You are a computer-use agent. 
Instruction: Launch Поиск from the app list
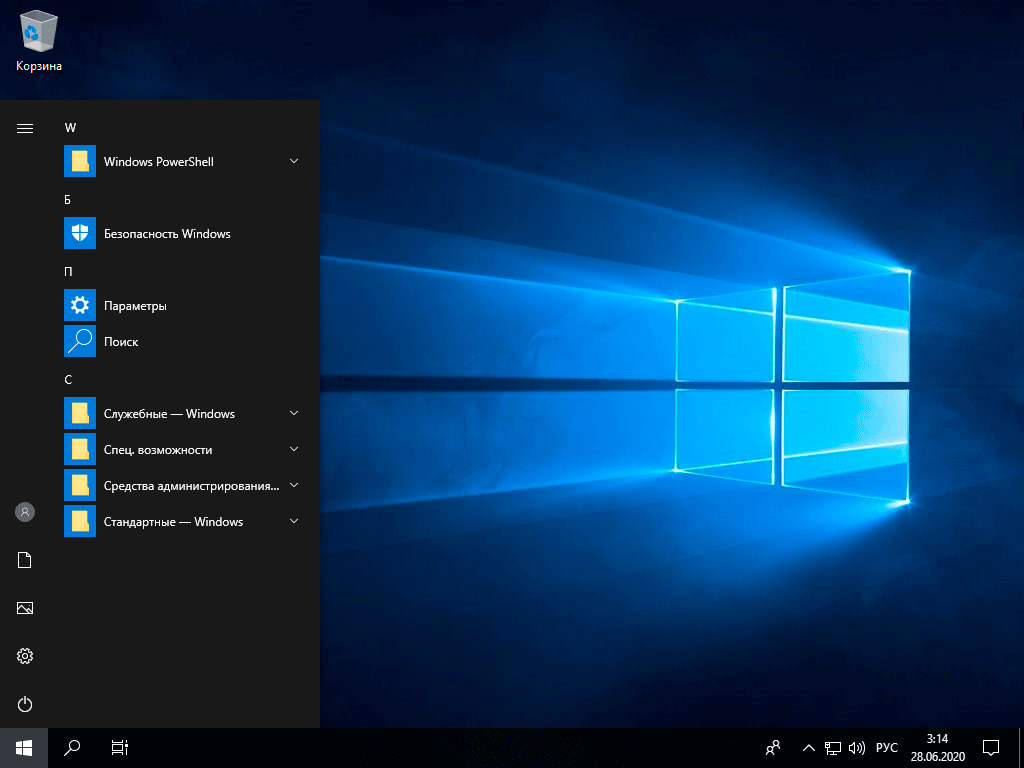pos(121,342)
